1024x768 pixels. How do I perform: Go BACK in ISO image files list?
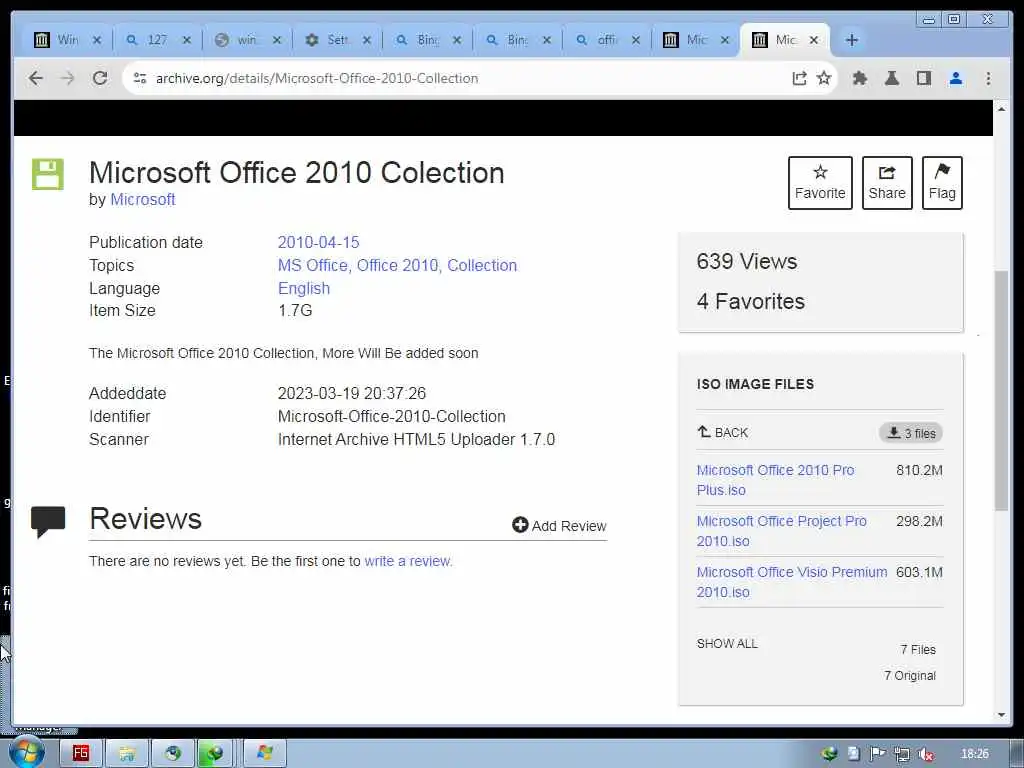(x=722, y=432)
